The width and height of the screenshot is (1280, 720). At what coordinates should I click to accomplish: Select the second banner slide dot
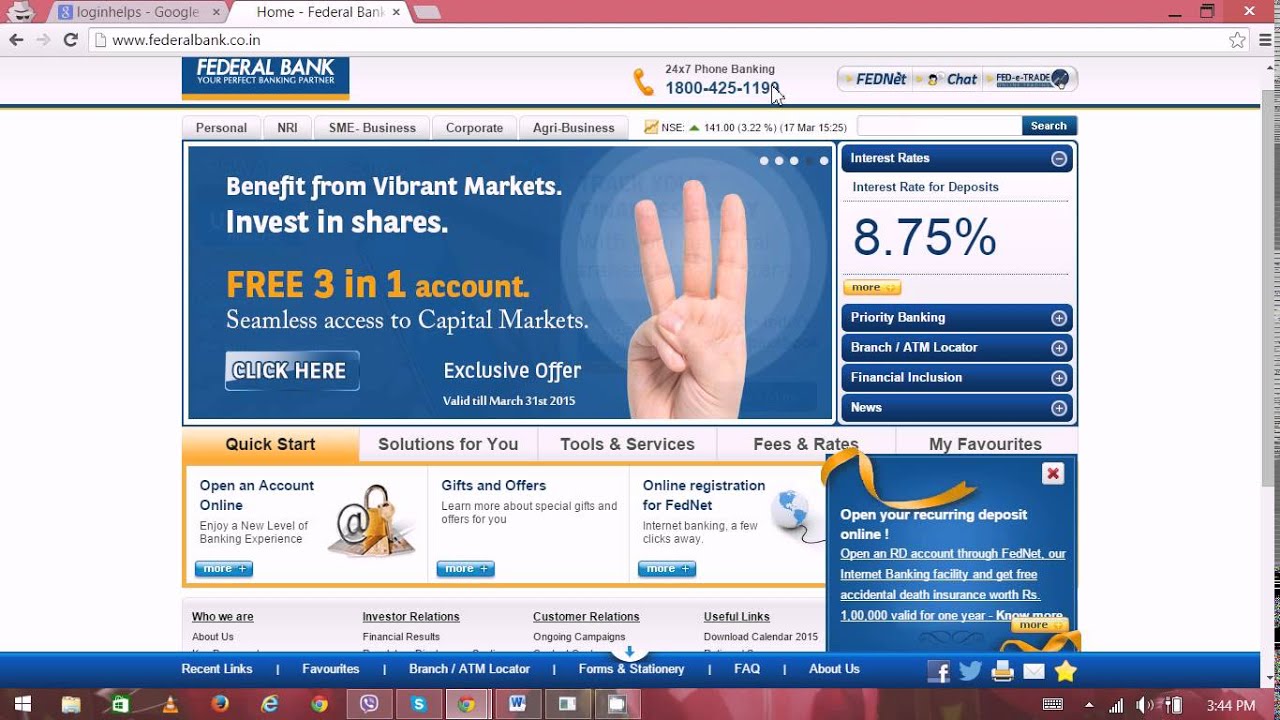point(779,160)
